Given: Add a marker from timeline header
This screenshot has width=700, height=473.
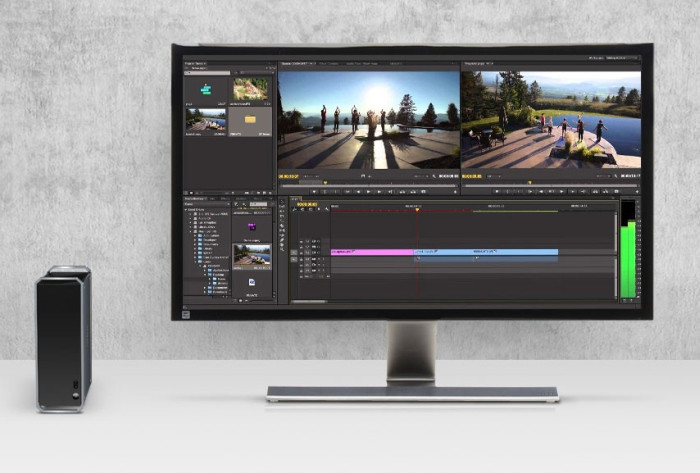Looking at the screenshot, I should point(319,209).
